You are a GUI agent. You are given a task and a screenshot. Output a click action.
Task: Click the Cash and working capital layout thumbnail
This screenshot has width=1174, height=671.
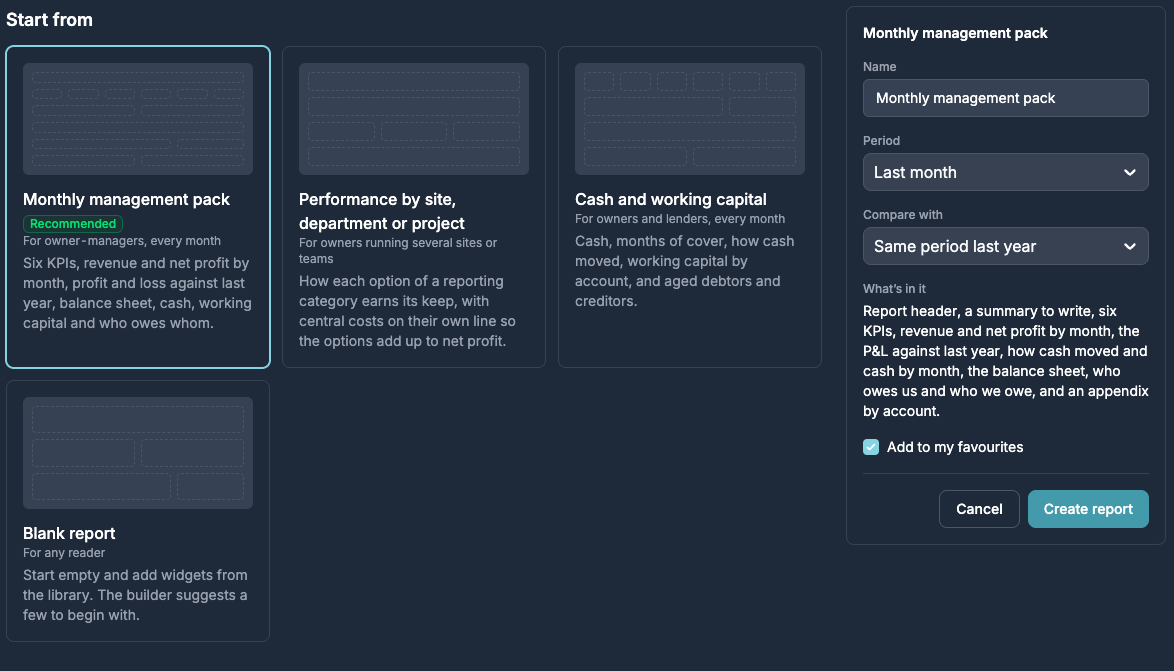coord(690,119)
